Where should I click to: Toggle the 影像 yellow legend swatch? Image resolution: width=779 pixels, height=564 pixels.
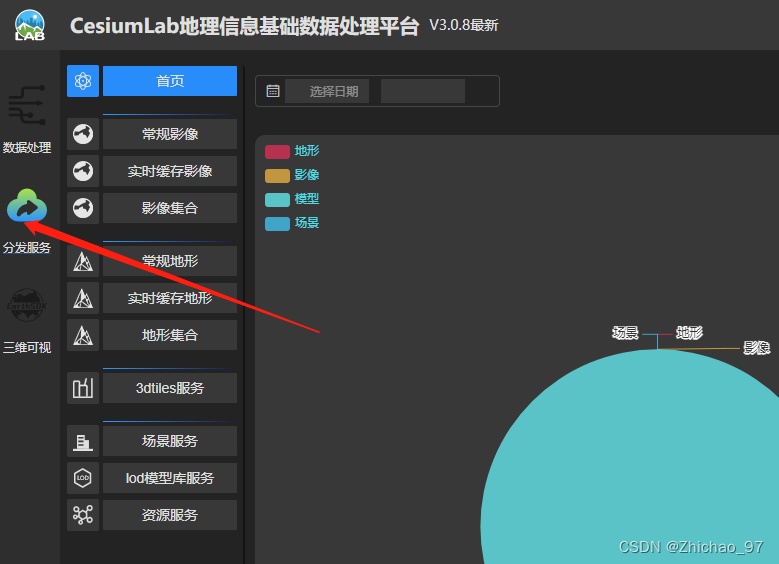coord(277,175)
